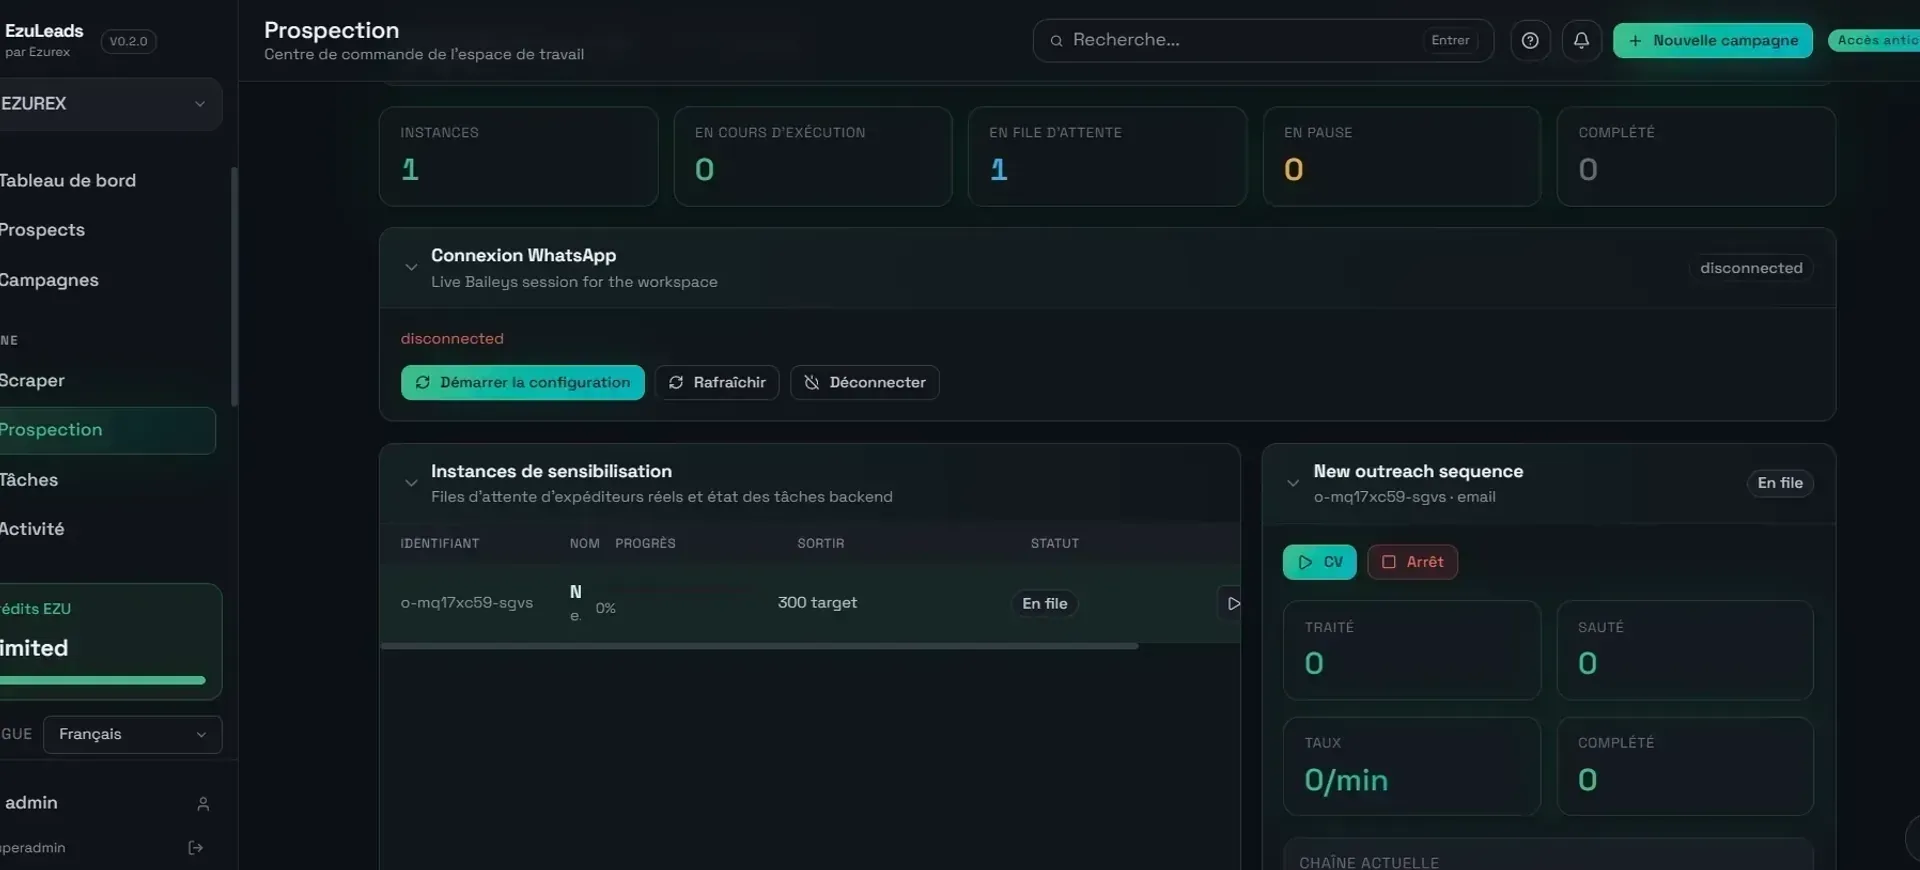Viewport: 1920px width, 870px height.
Task: Click the IDENTIFIANT column header
Action: tap(440, 544)
